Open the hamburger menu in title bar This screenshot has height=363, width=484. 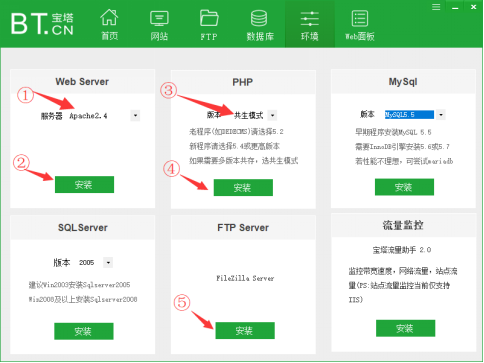coord(436,7)
